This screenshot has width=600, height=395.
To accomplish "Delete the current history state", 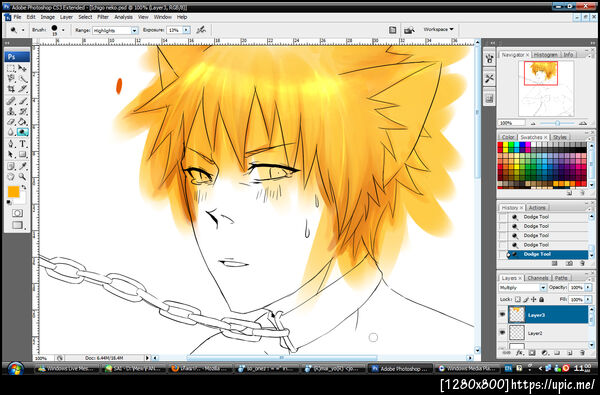I will point(582,264).
